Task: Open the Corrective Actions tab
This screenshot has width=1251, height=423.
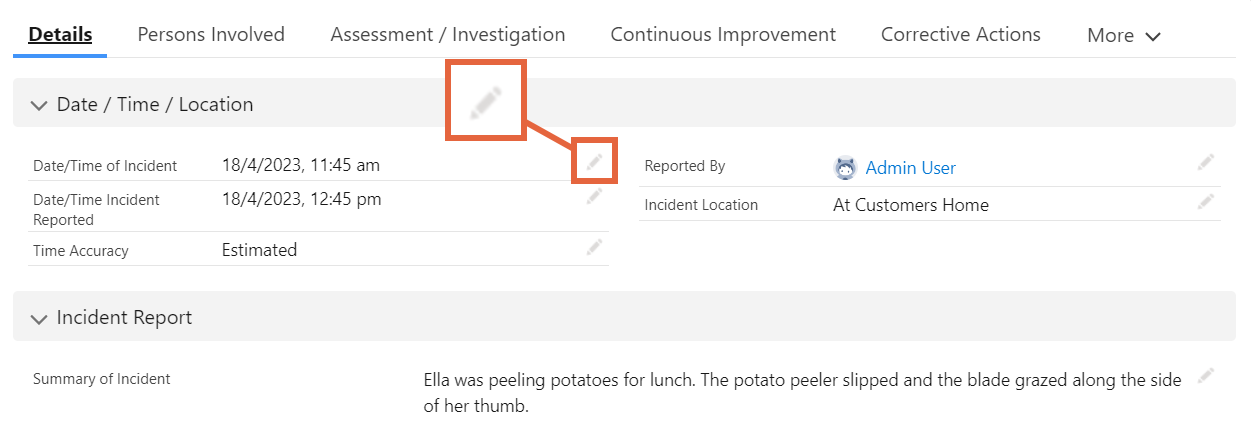Action: pyautogui.click(x=961, y=34)
